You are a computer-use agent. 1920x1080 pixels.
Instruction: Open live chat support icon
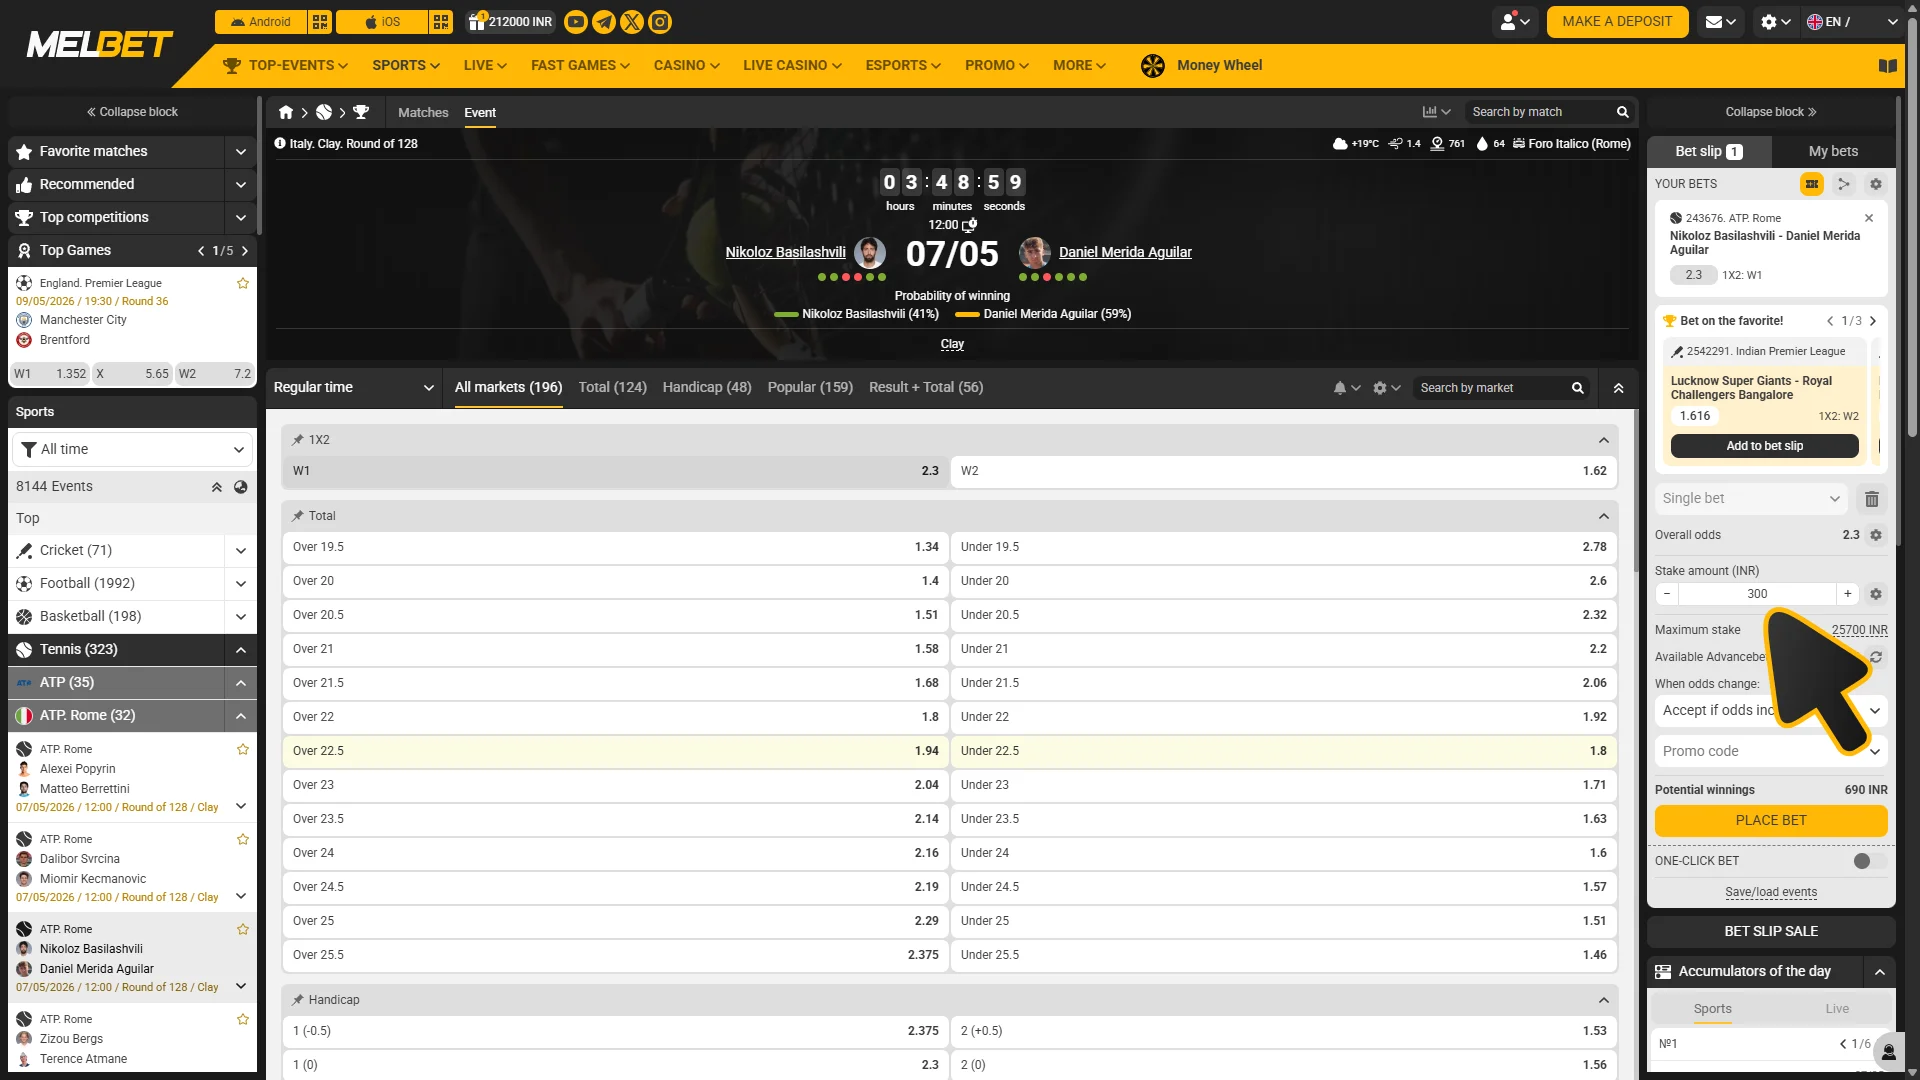[x=1889, y=1051]
